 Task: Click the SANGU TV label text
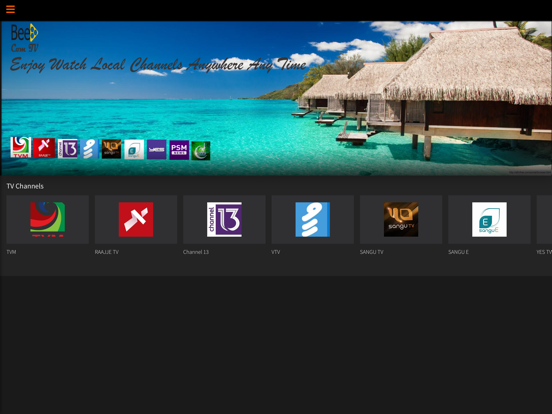click(x=372, y=252)
